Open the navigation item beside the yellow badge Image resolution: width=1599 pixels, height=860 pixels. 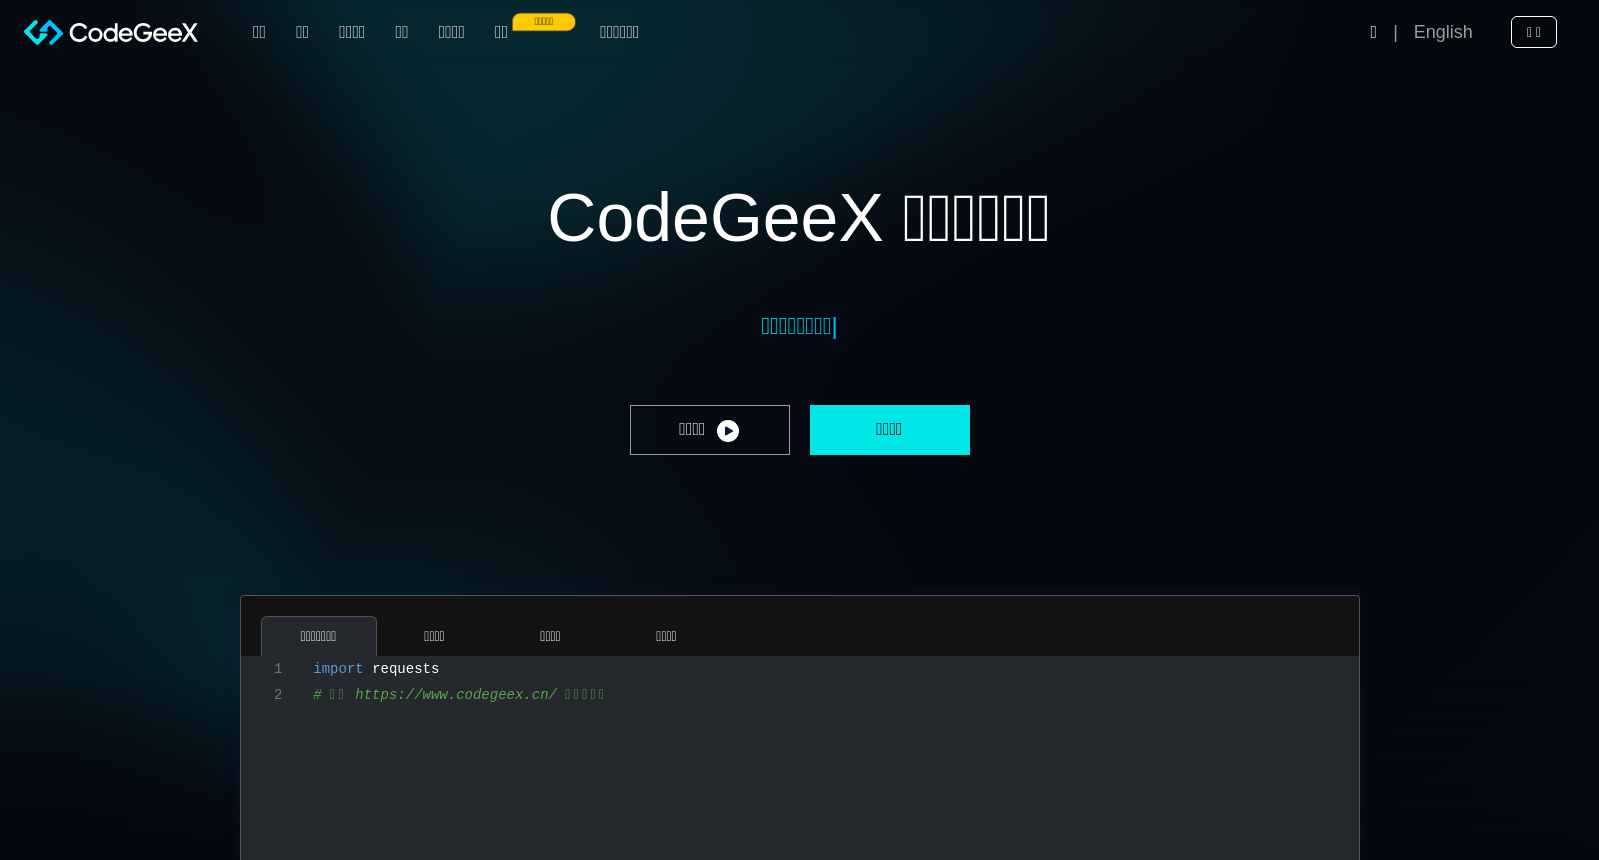pyautogui.click(x=501, y=32)
